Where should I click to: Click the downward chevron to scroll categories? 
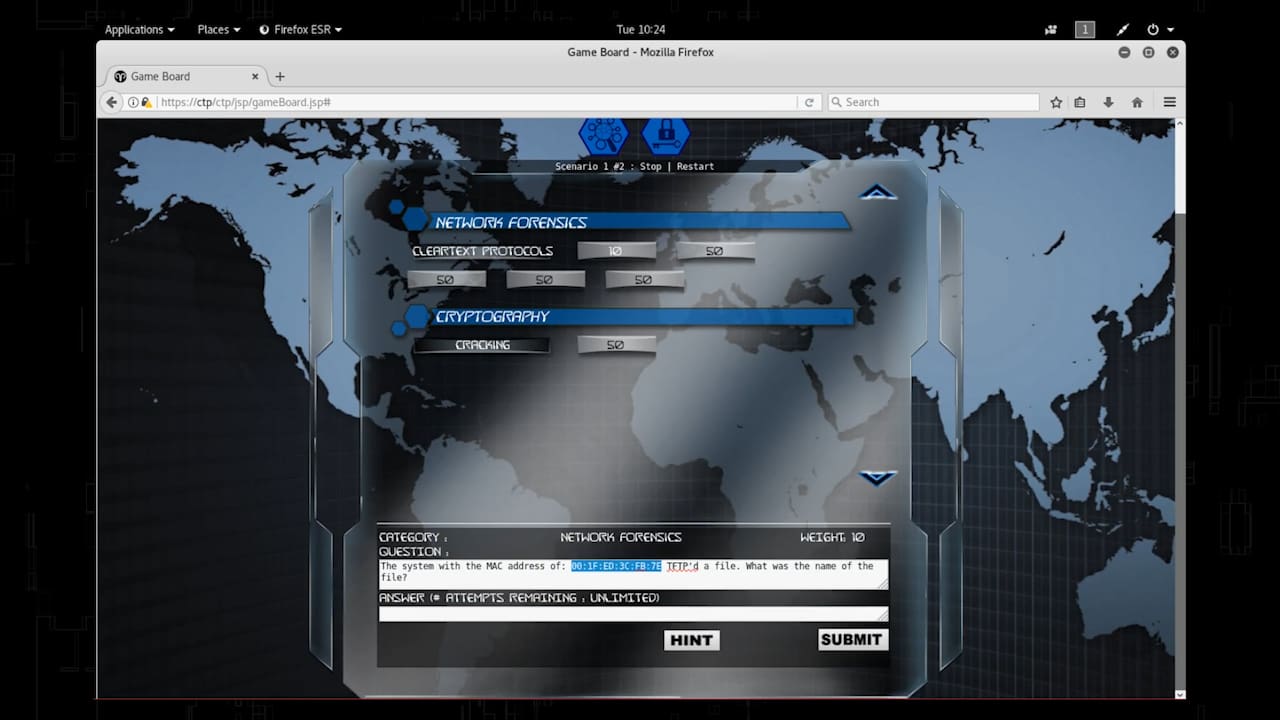pyautogui.click(x=877, y=478)
